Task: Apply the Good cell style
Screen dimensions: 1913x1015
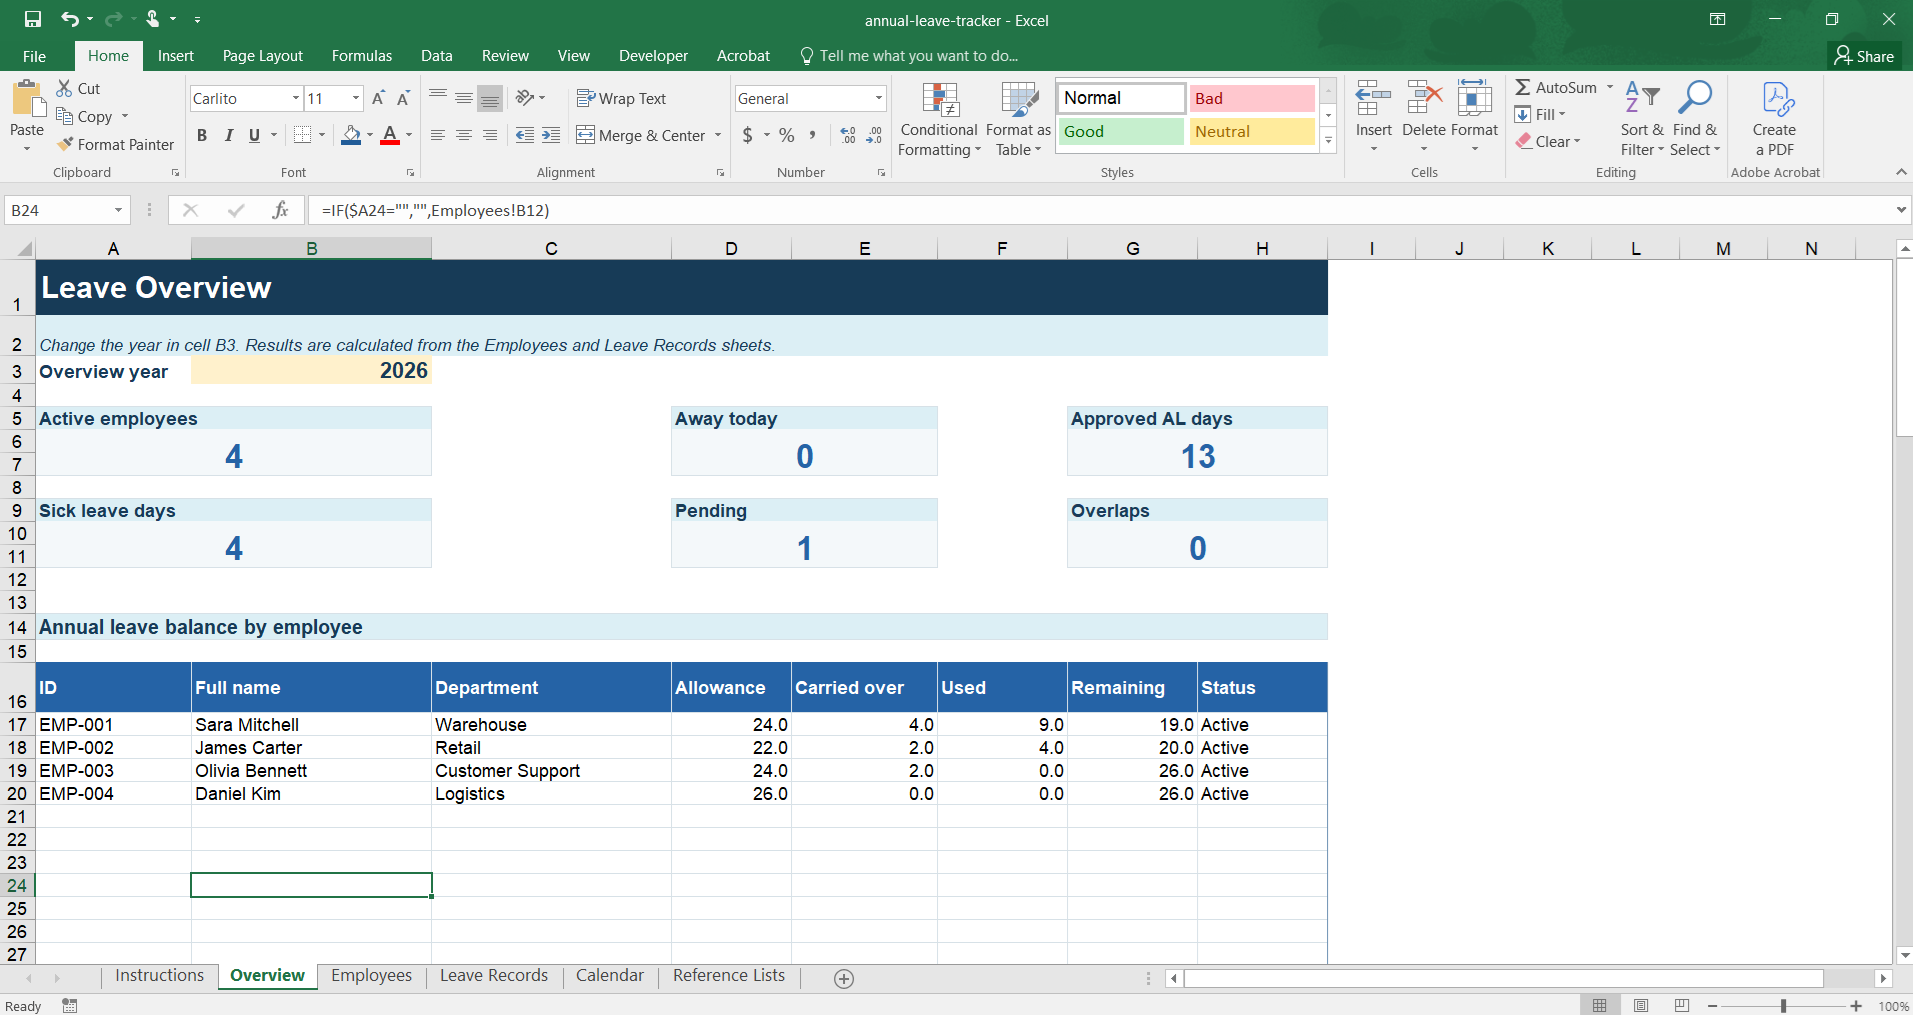Action: (x=1121, y=131)
